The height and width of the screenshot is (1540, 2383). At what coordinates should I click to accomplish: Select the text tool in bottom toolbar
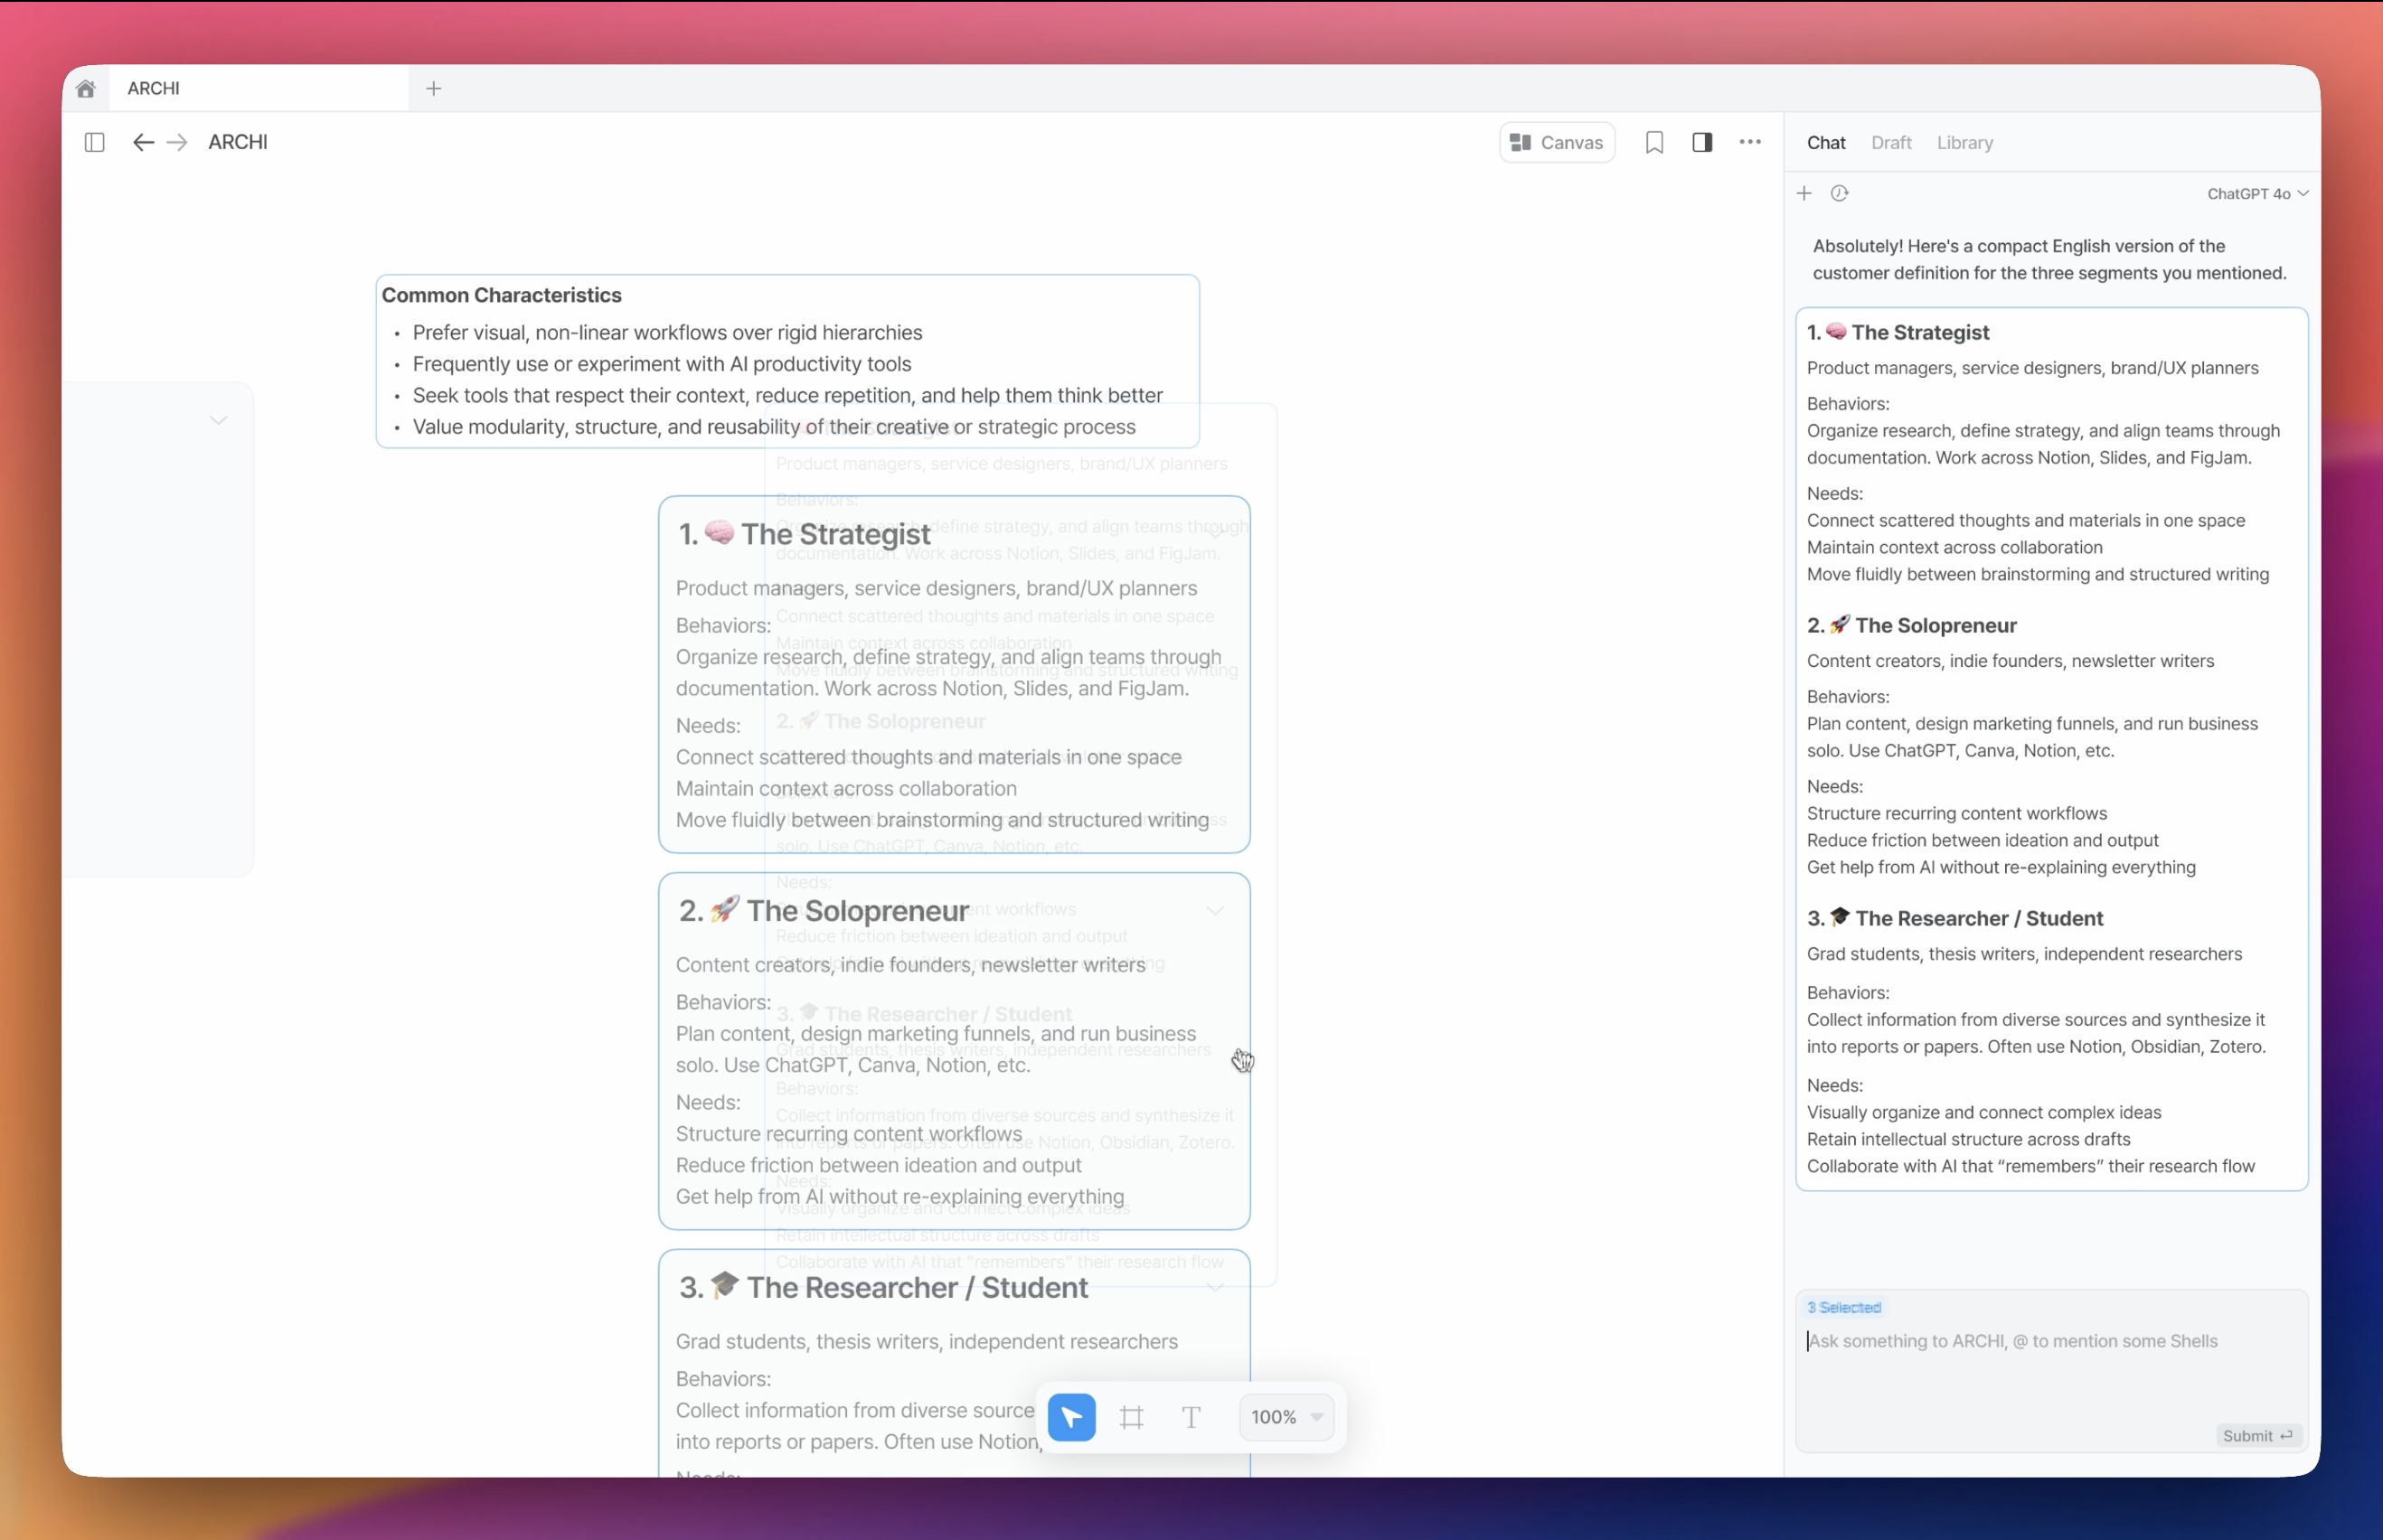(1190, 1417)
